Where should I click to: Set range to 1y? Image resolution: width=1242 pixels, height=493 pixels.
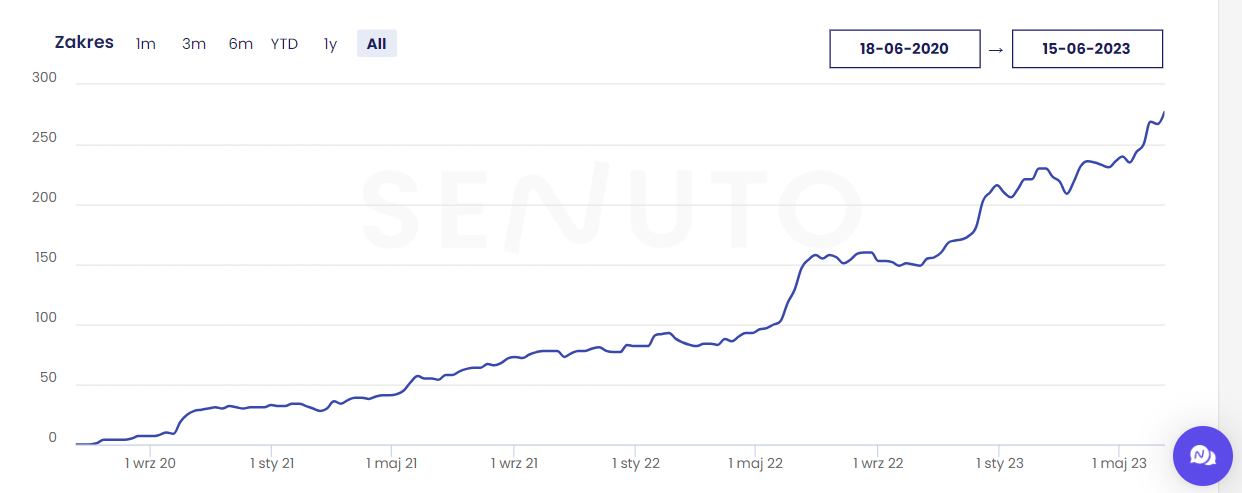click(x=330, y=44)
